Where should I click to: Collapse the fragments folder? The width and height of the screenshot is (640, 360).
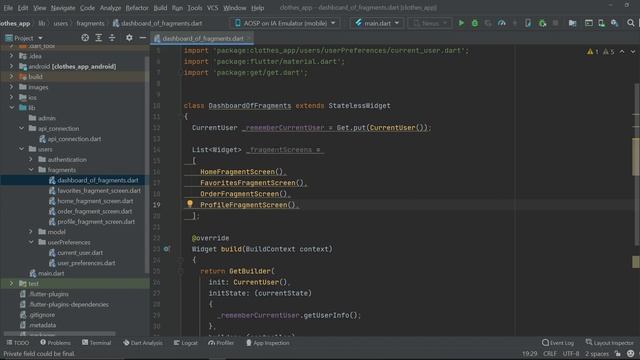pyautogui.click(x=31, y=170)
